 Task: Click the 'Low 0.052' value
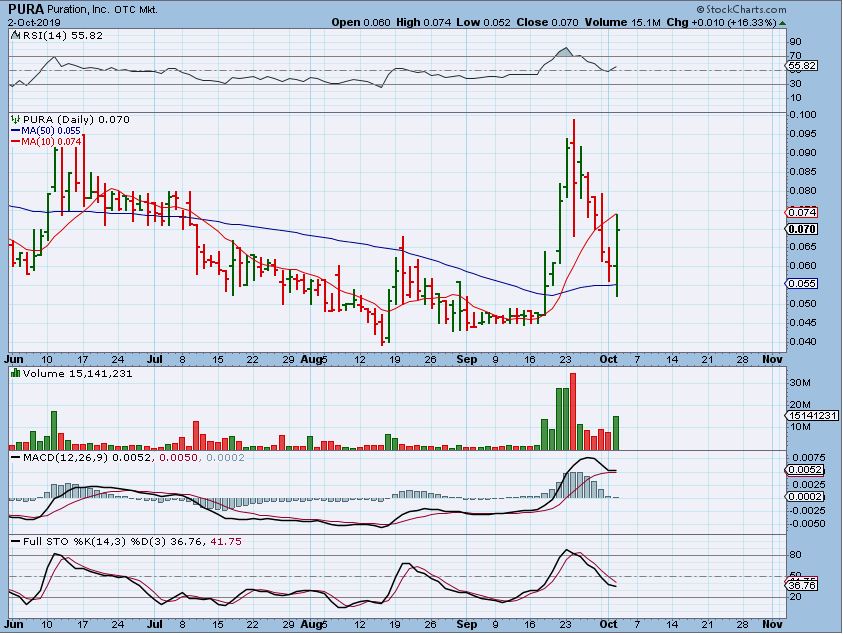483,23
